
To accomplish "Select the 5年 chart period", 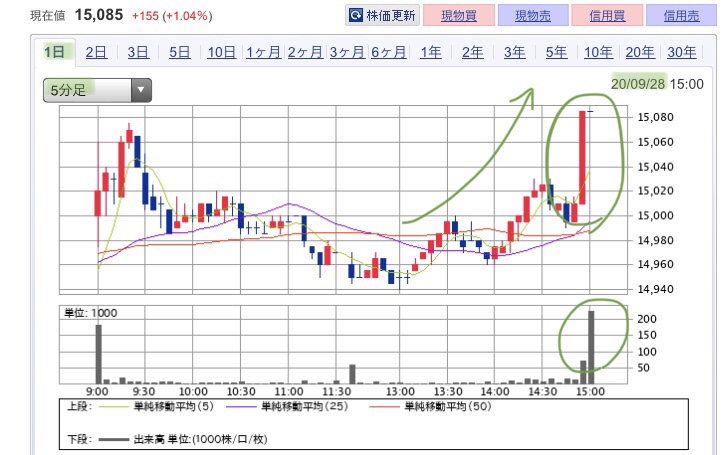I will tap(556, 52).
